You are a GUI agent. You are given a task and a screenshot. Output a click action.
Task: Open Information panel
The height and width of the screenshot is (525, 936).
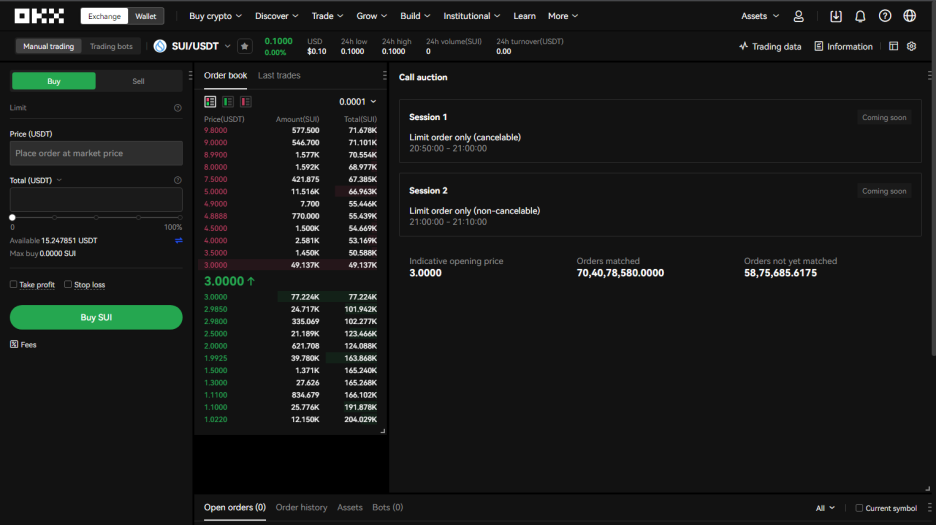pyautogui.click(x=843, y=47)
